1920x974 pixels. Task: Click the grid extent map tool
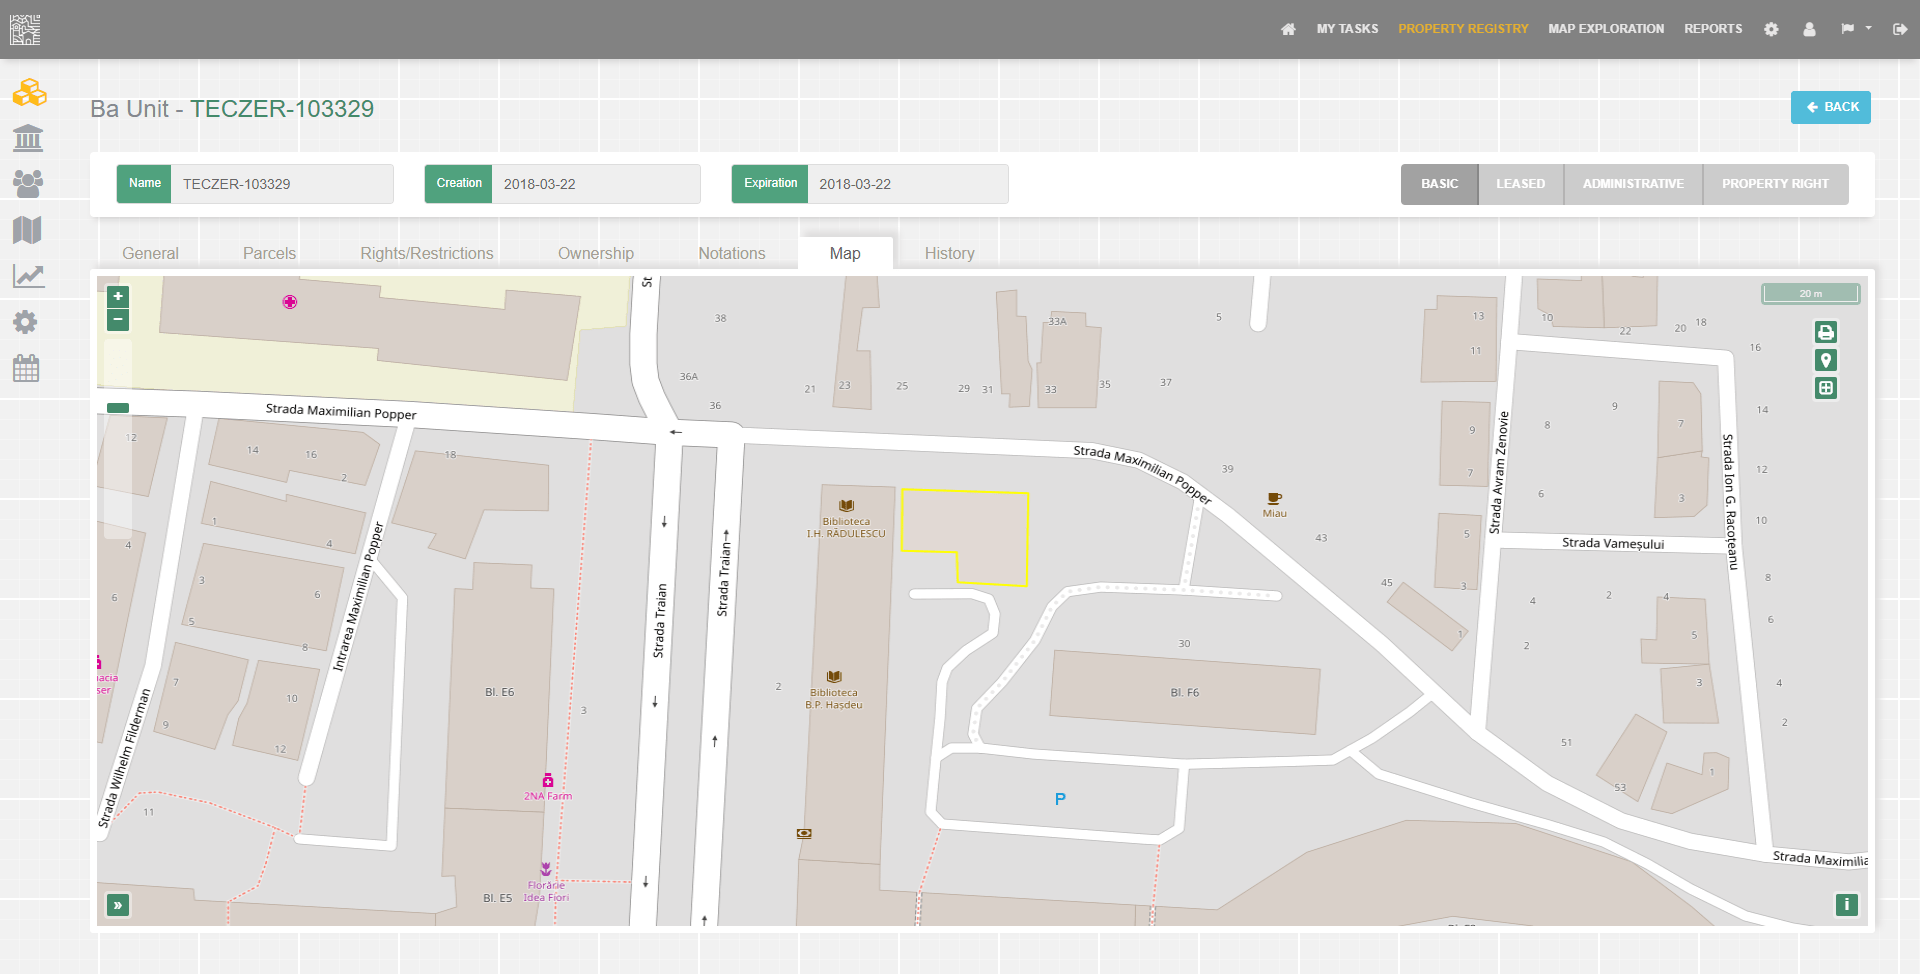(1825, 389)
